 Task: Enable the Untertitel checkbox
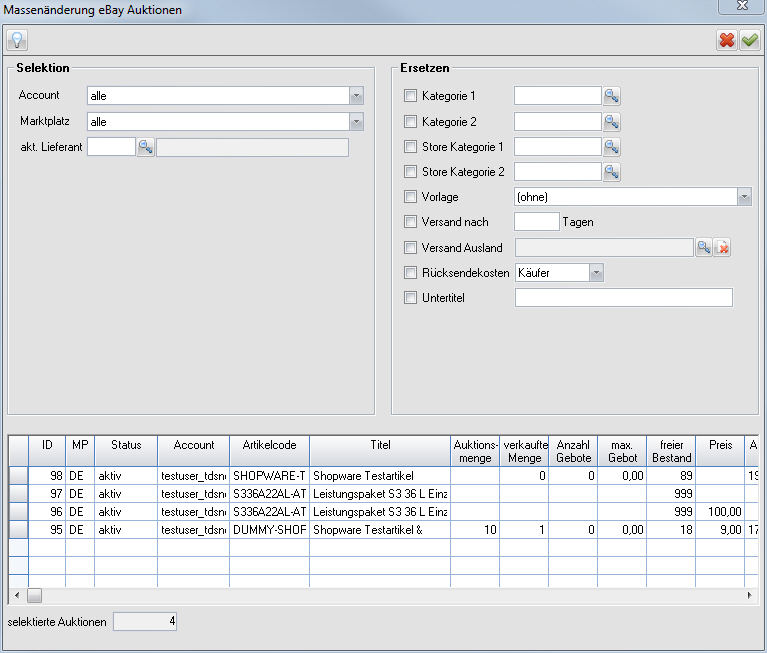pyautogui.click(x=410, y=297)
